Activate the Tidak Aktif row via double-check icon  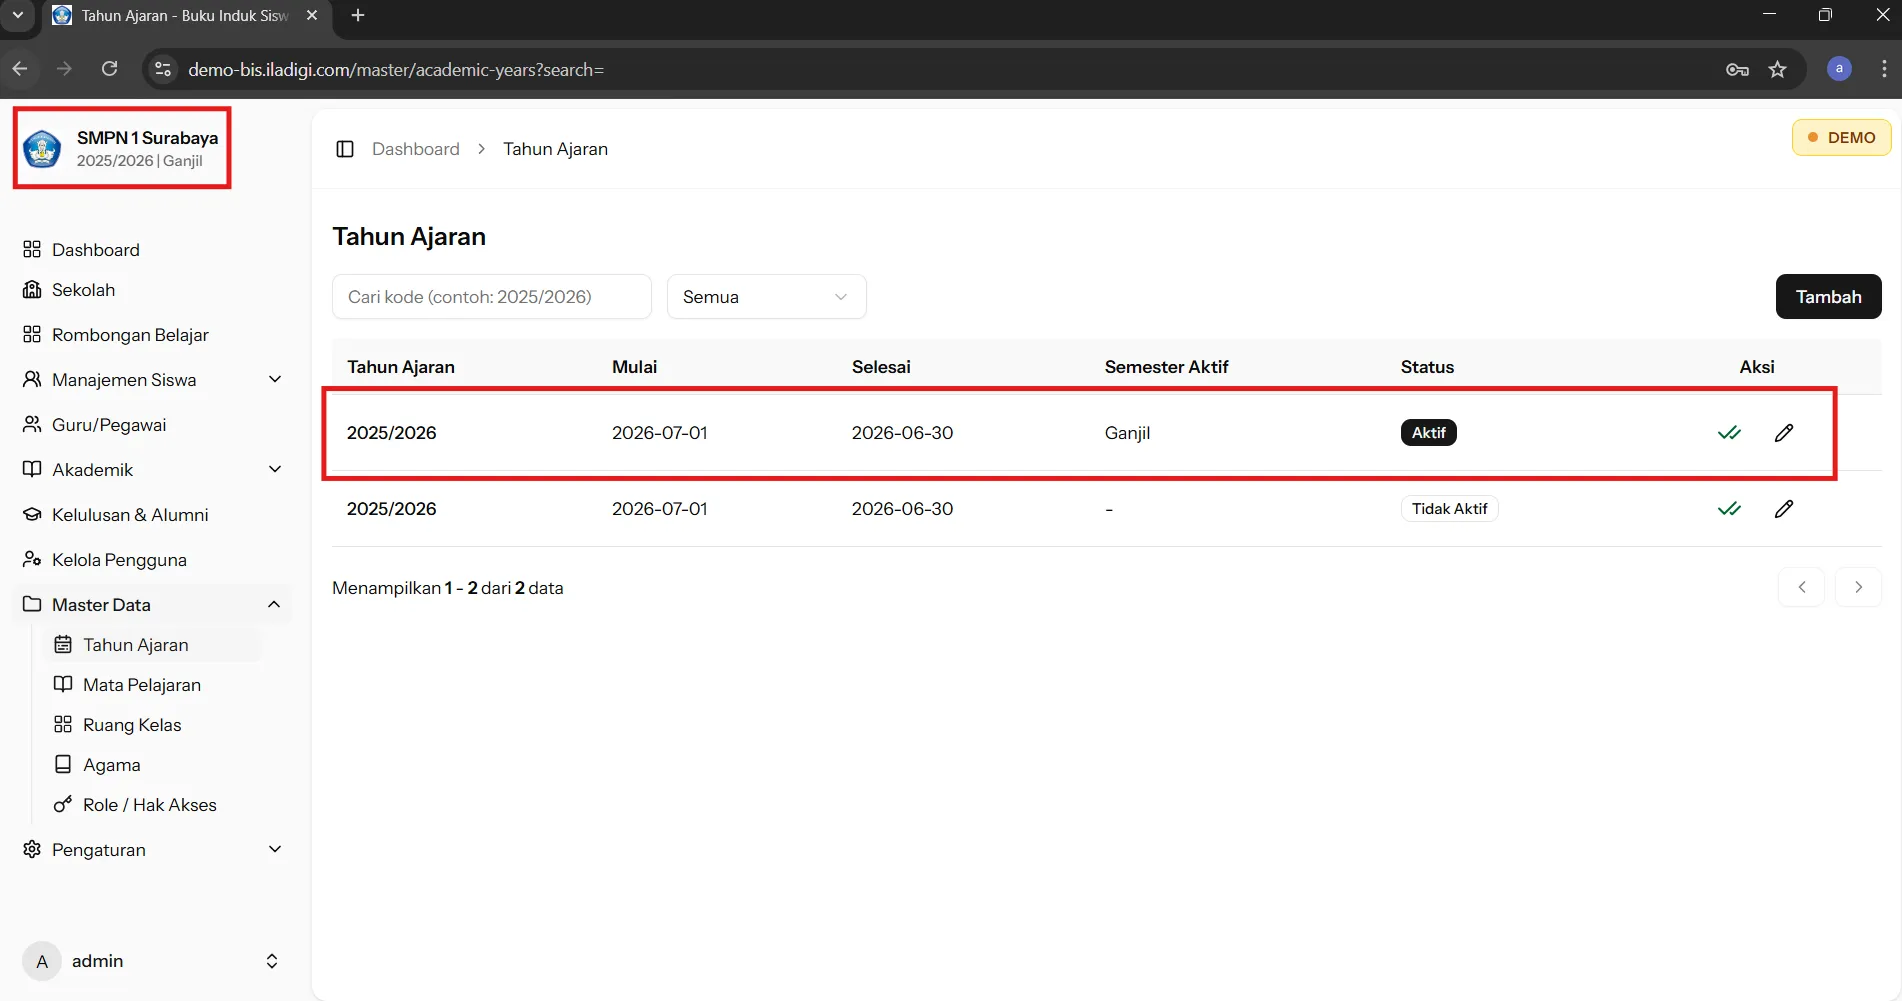1729,509
